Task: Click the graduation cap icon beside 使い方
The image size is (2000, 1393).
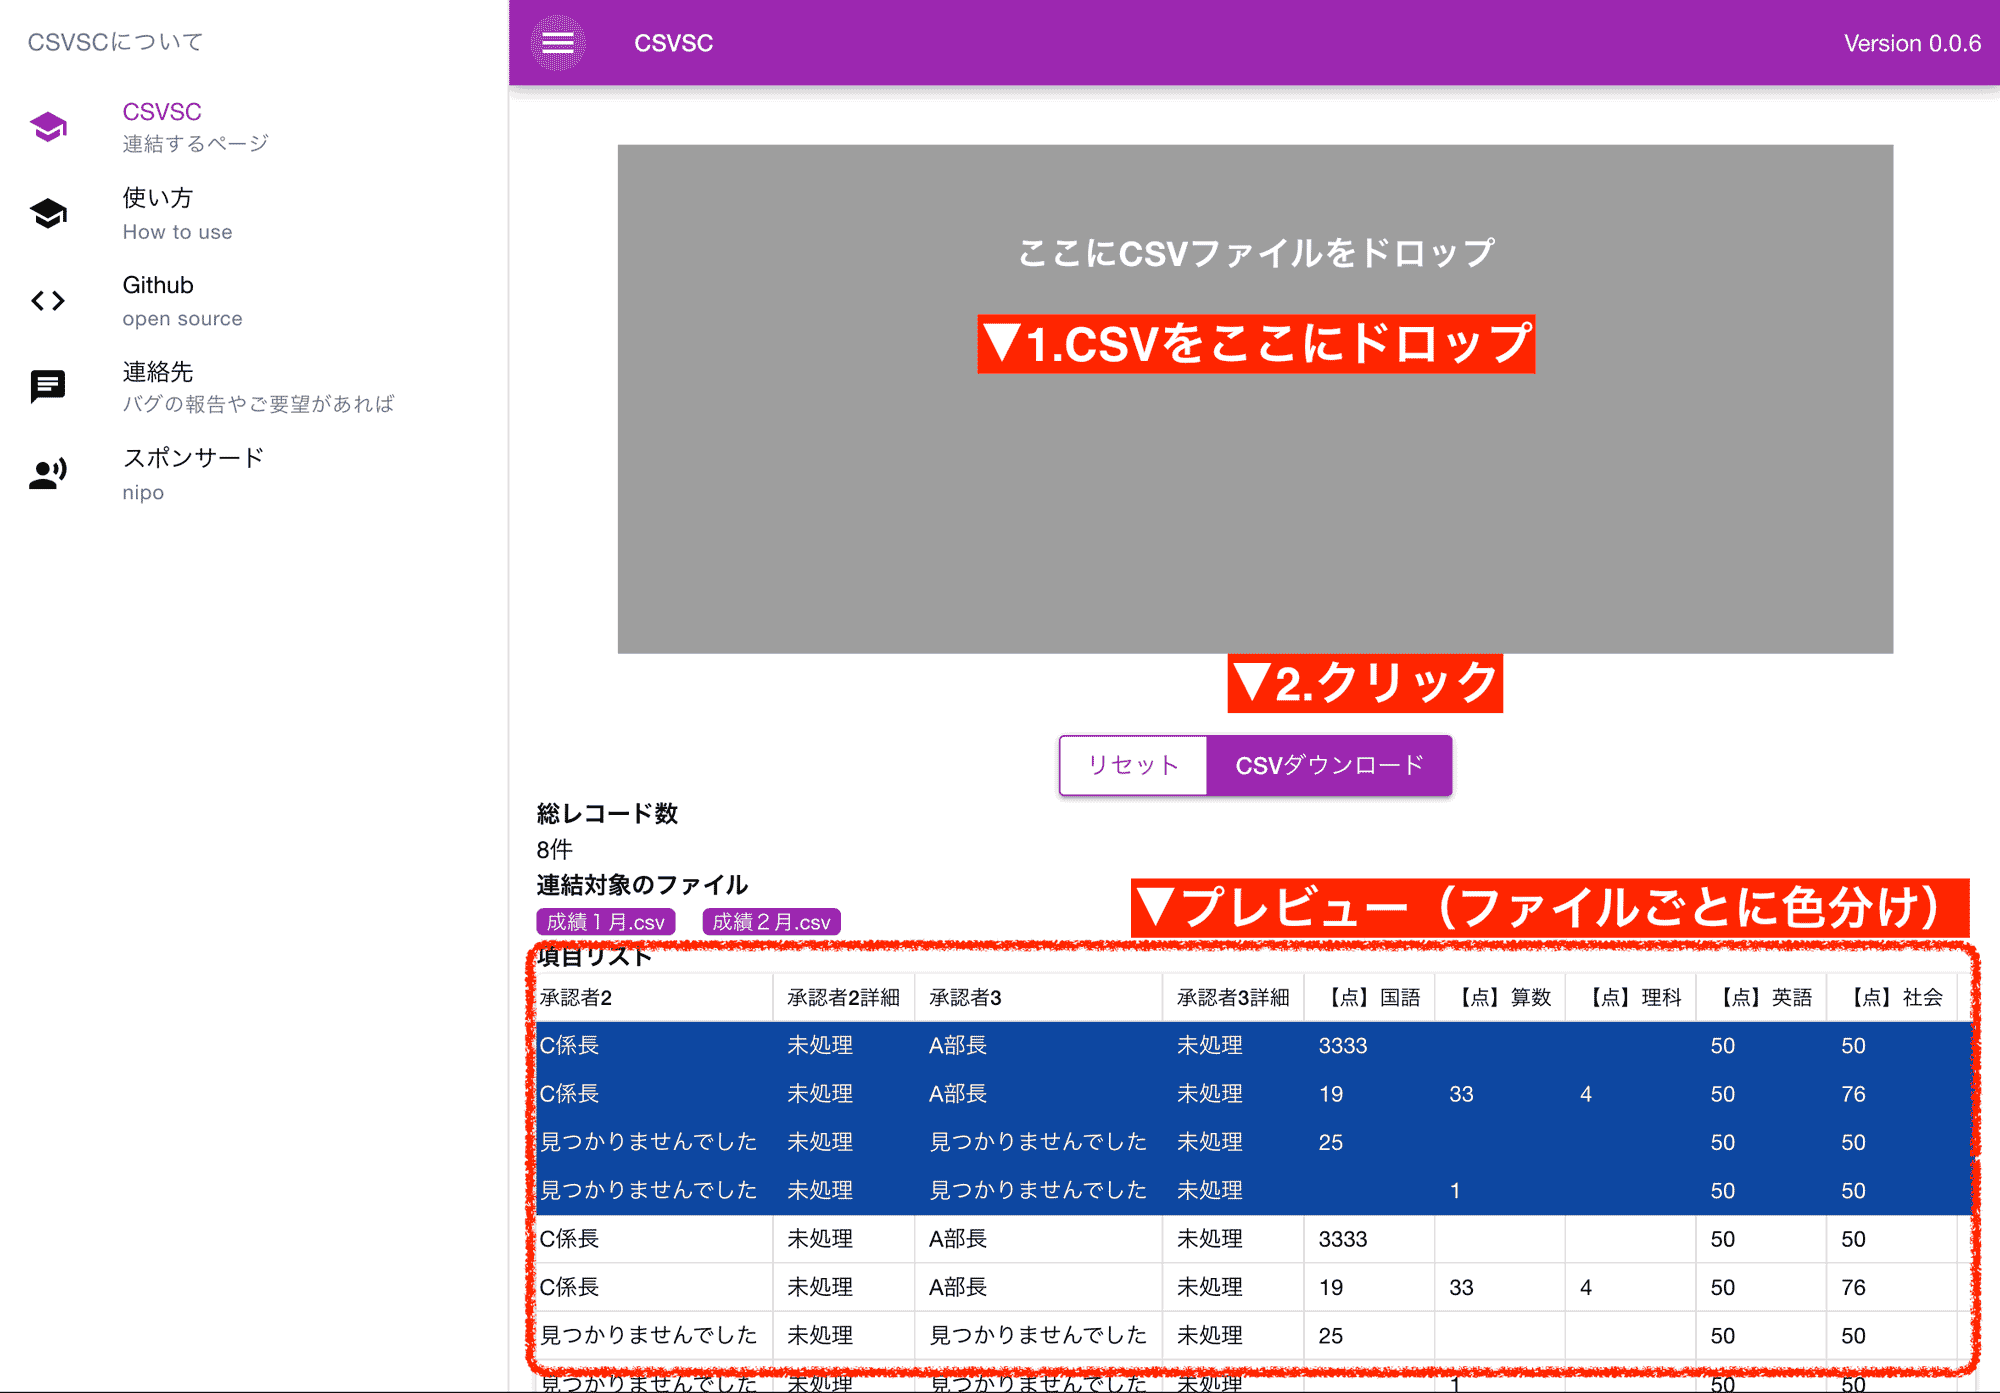Action: pos(47,213)
